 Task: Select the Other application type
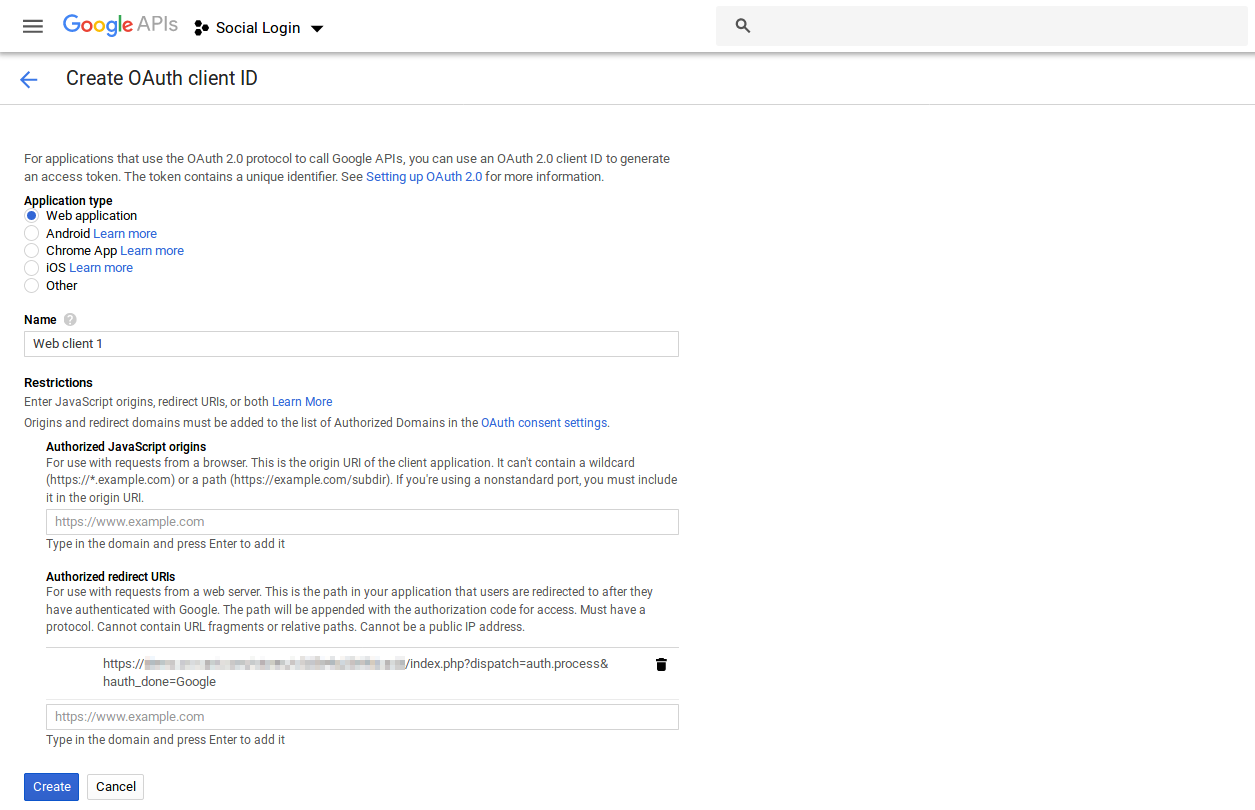point(31,286)
